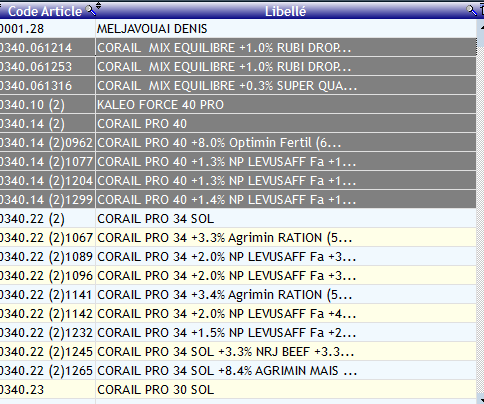484x404 pixels.
Task: Select row with code 0340.22 (2)1142
Action: [238, 314]
